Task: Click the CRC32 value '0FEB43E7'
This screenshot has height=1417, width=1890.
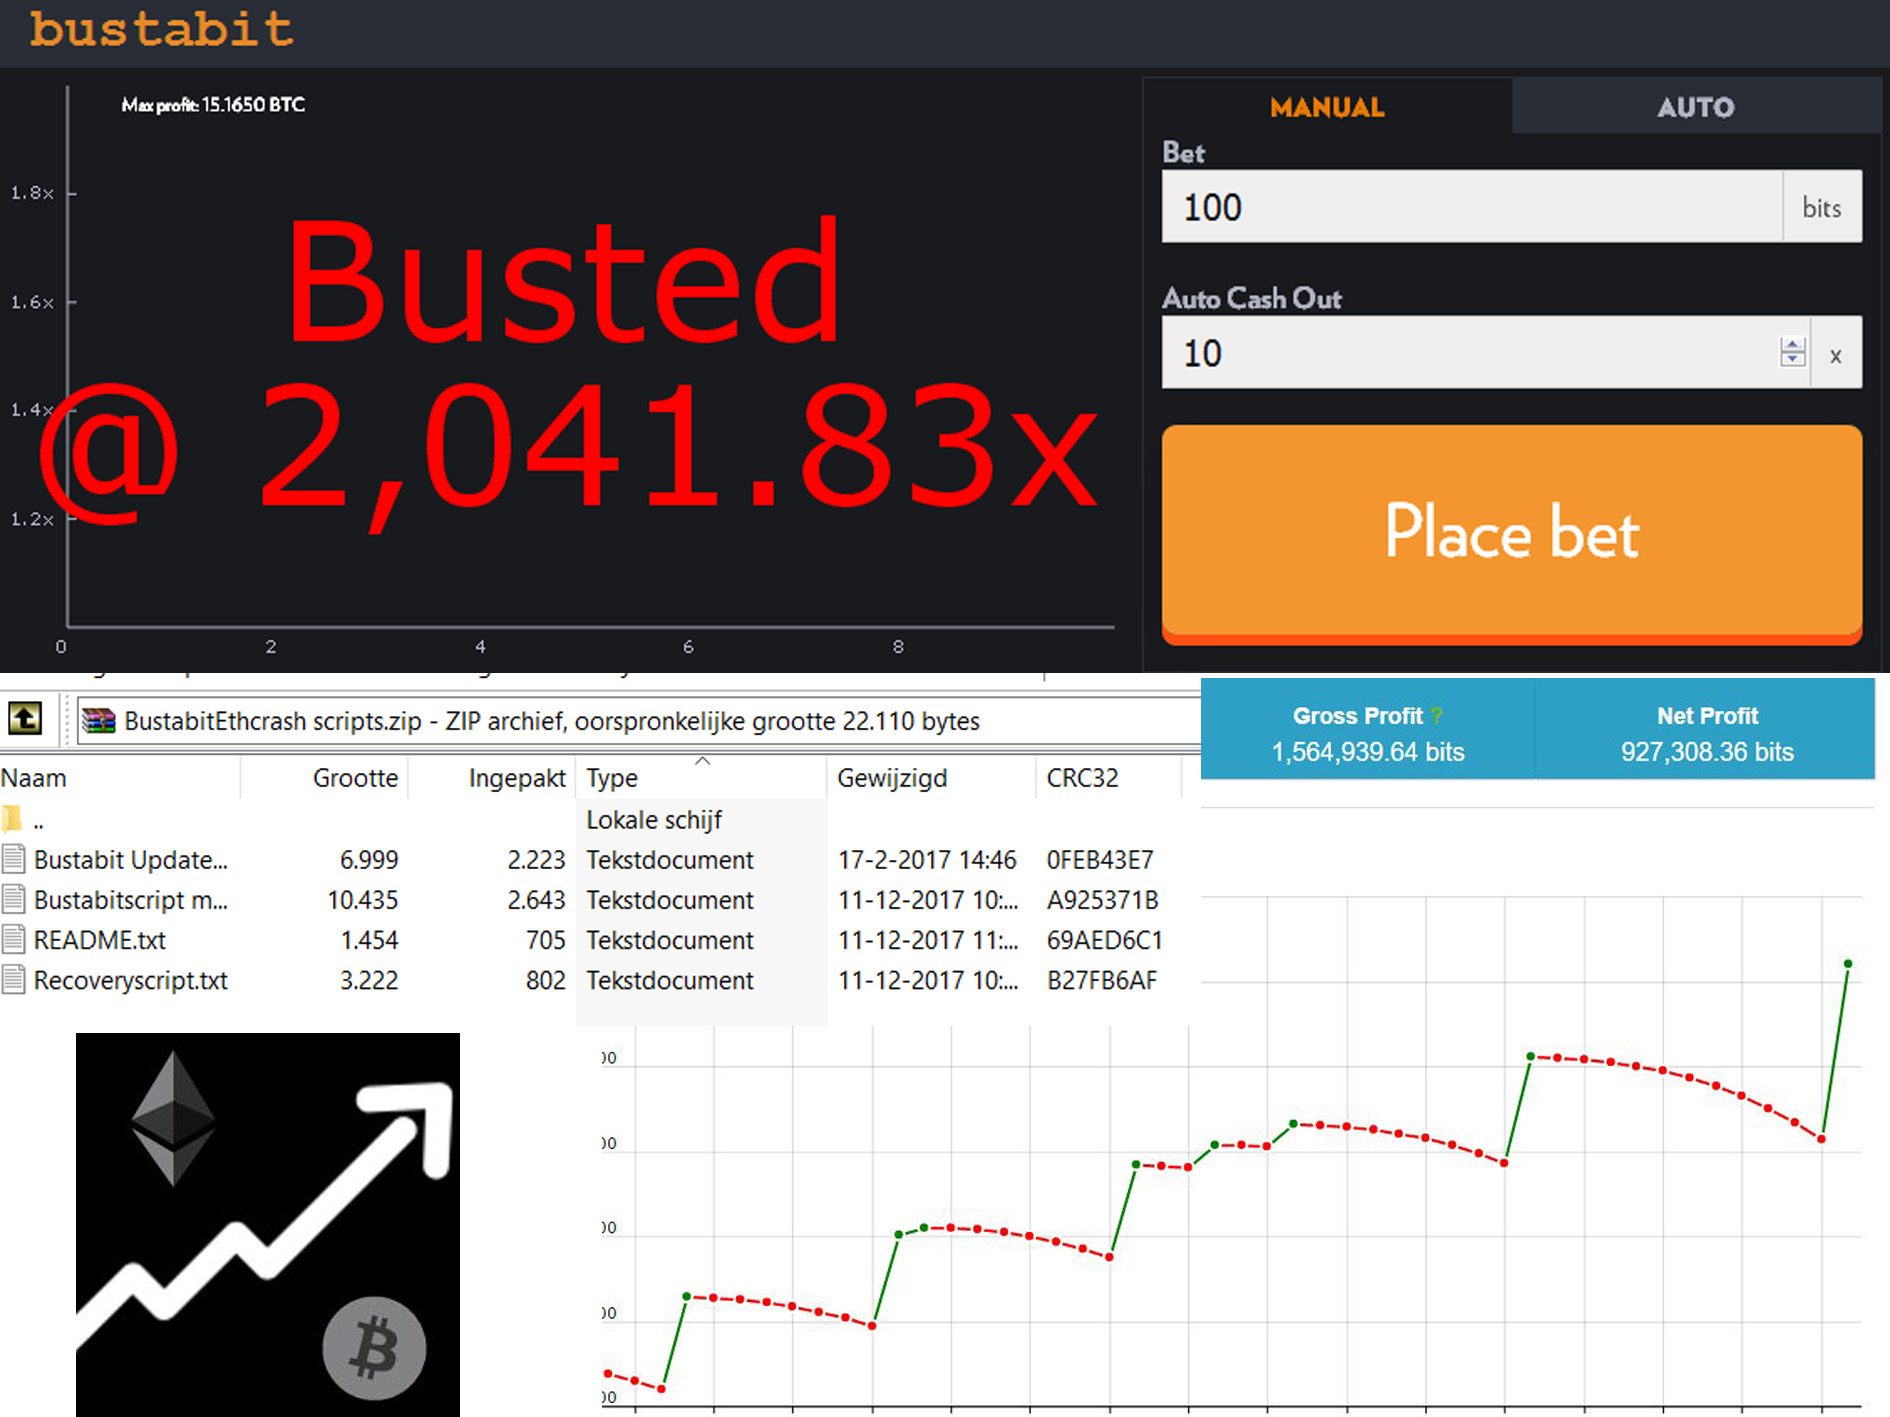Action: coord(1100,860)
